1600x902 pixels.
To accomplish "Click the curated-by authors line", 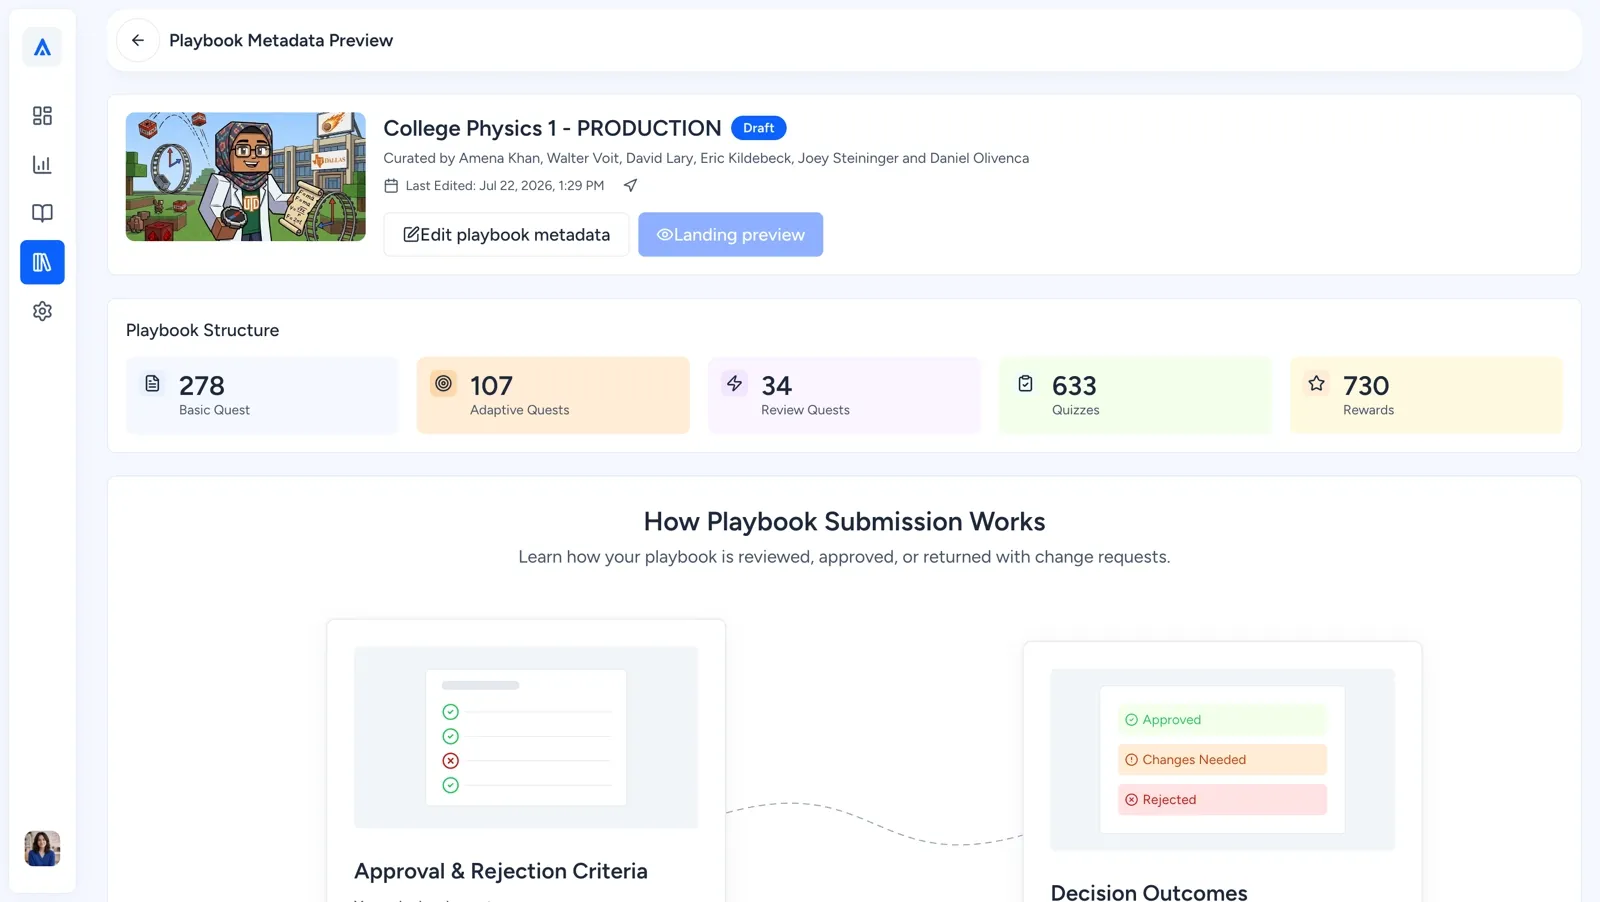I will click(x=706, y=158).
